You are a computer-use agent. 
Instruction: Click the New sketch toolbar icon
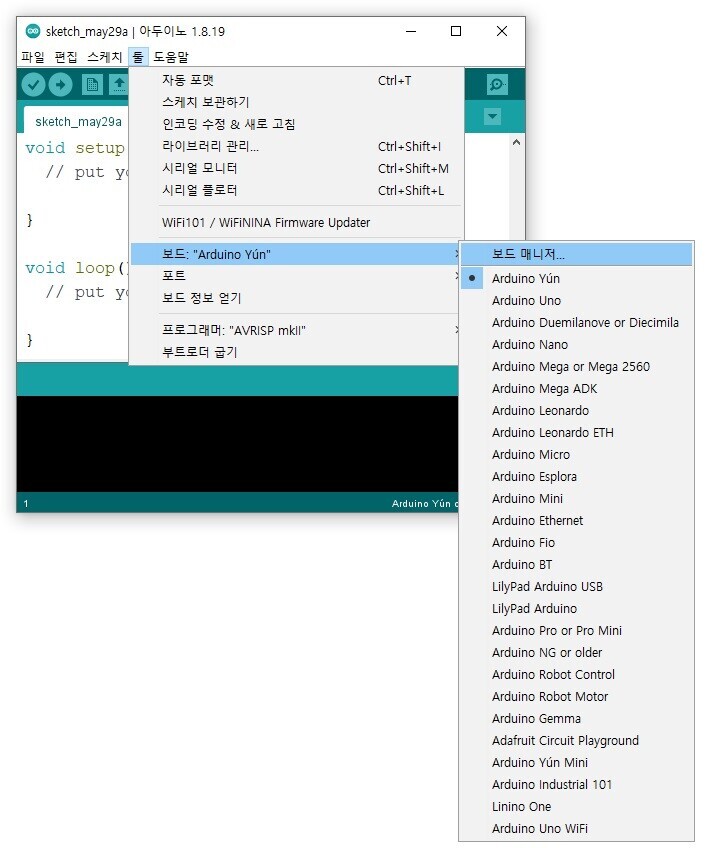92,84
